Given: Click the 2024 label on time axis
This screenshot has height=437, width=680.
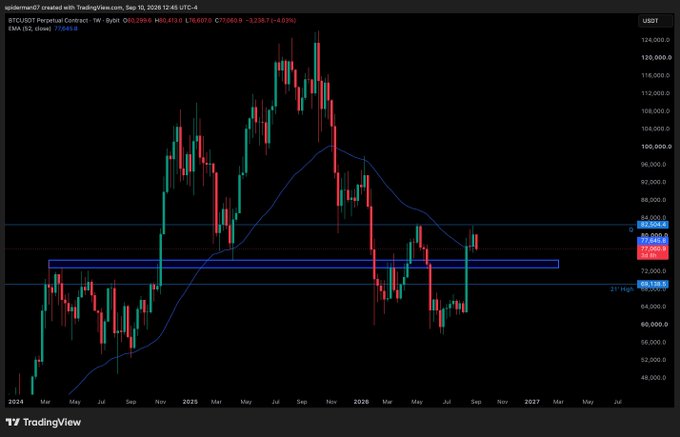Looking at the screenshot, I should pyautogui.click(x=16, y=402).
